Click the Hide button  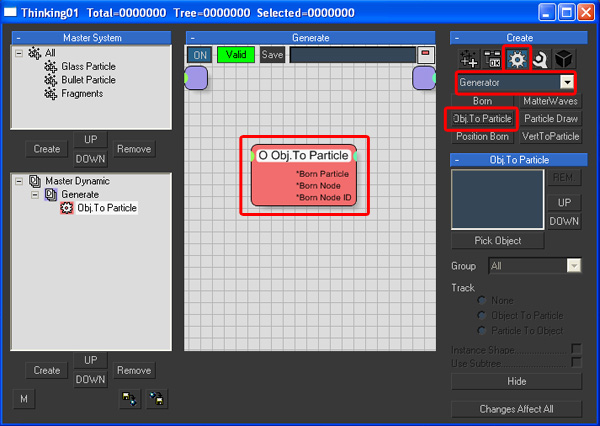[517, 381]
